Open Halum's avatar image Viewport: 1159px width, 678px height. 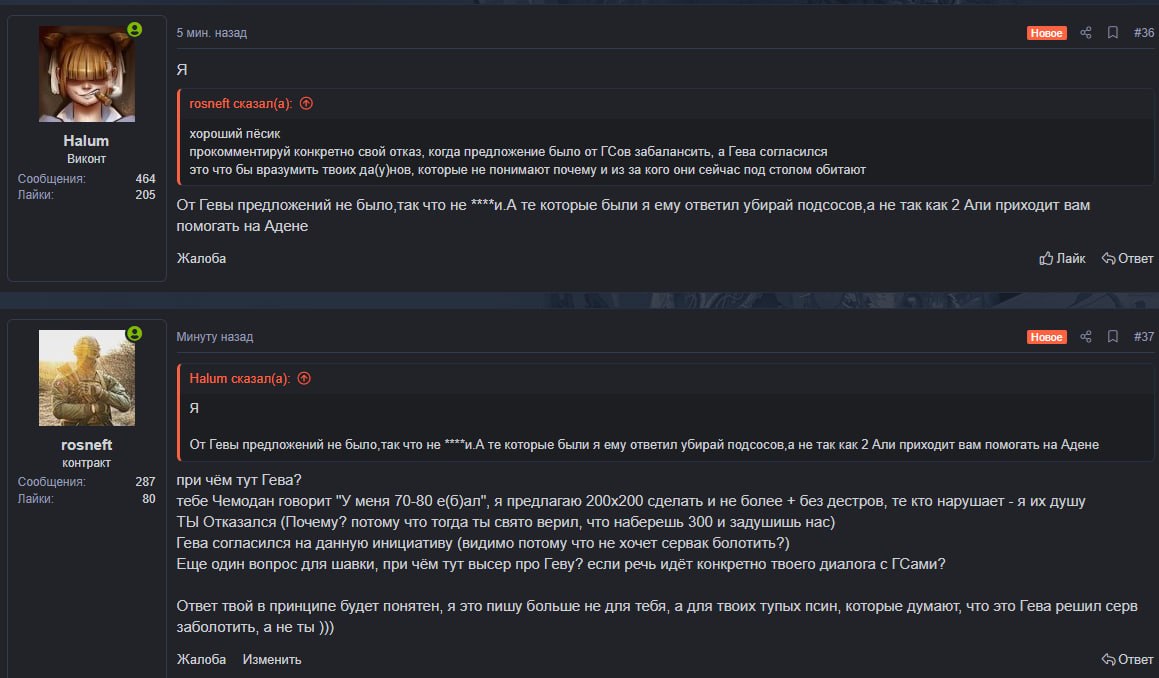86,74
